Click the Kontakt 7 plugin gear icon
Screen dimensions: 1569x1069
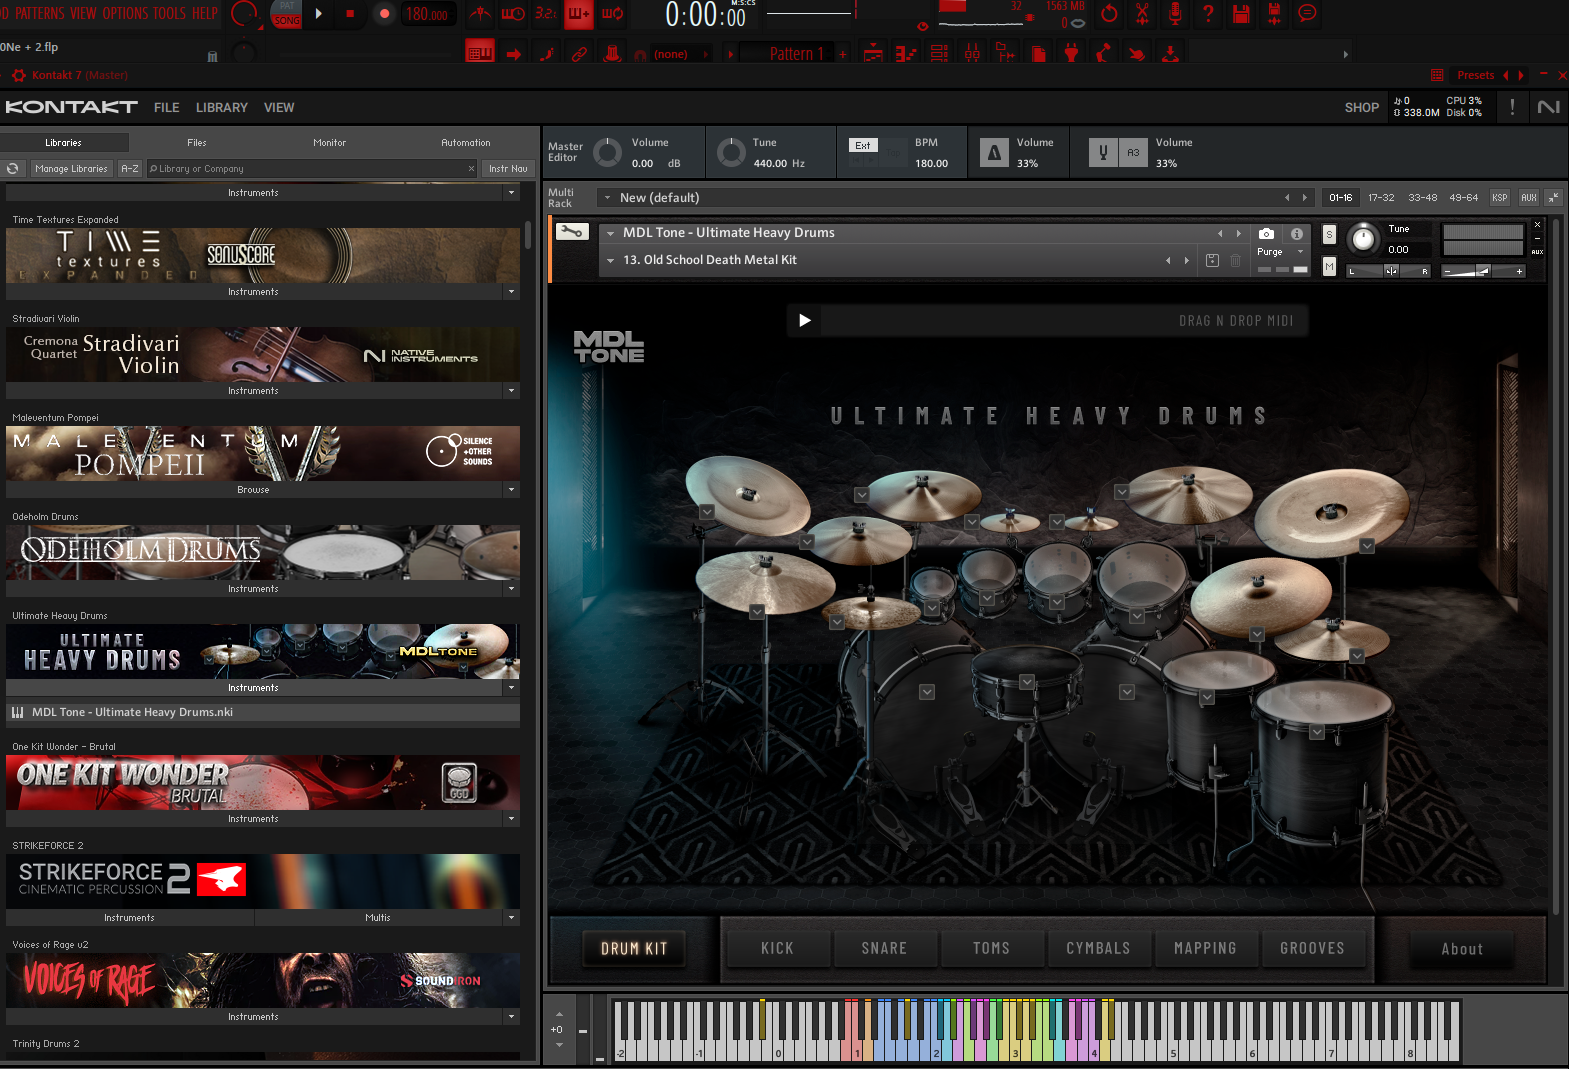18,75
